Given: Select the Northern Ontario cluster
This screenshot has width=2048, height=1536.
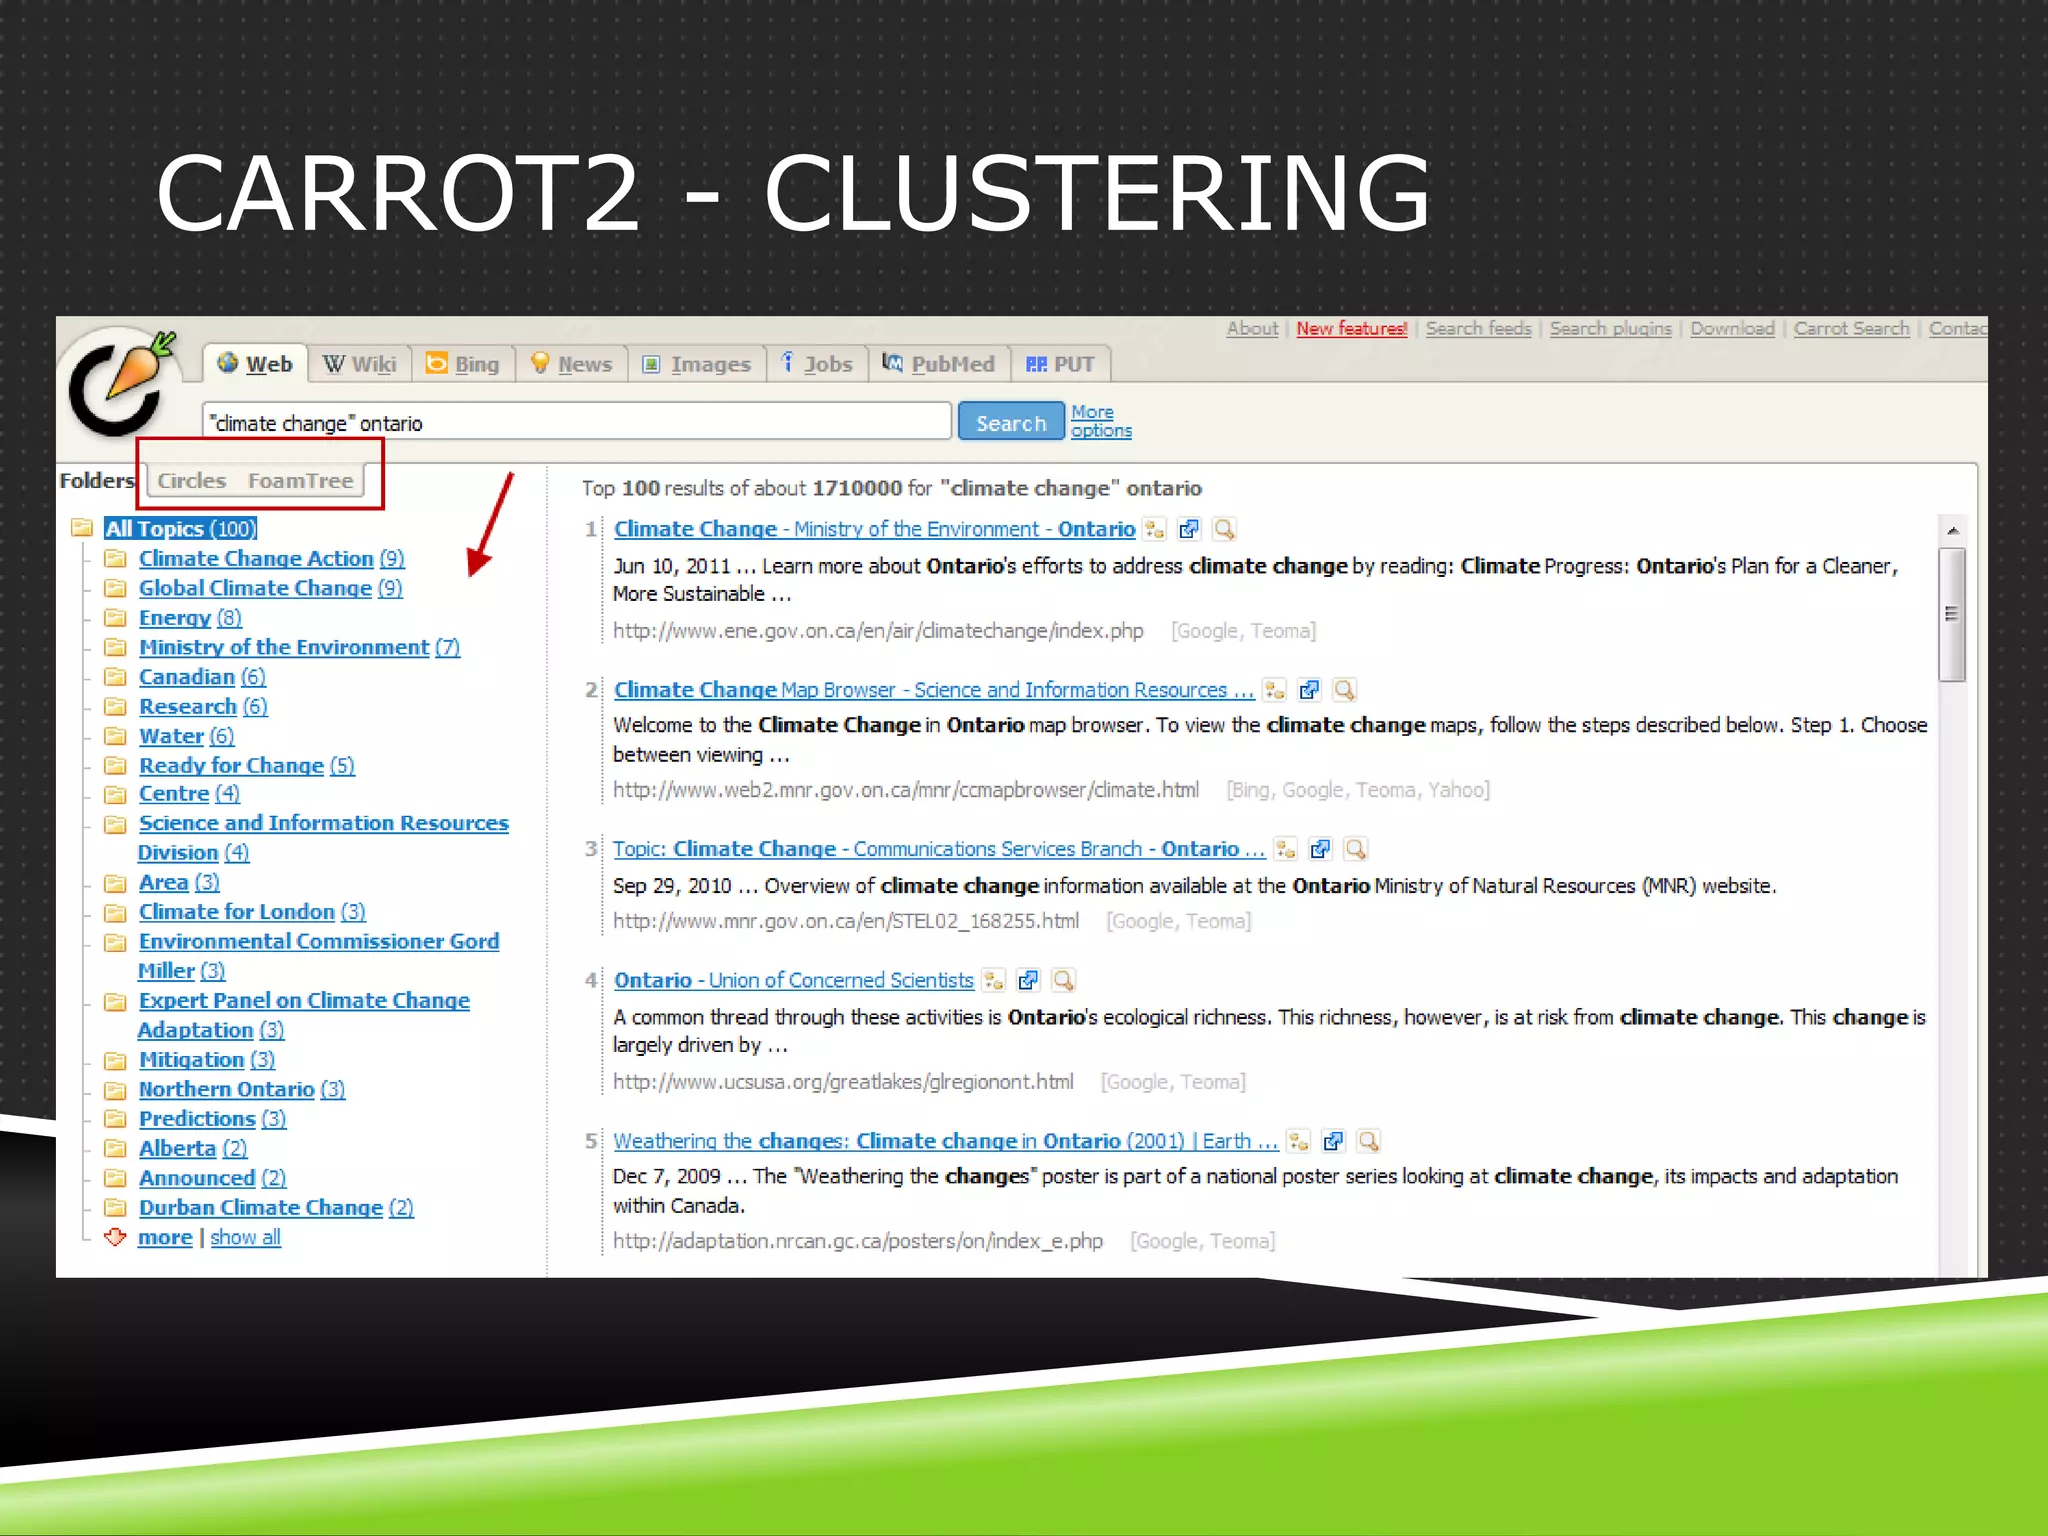Looking at the screenshot, I should point(242,1089).
